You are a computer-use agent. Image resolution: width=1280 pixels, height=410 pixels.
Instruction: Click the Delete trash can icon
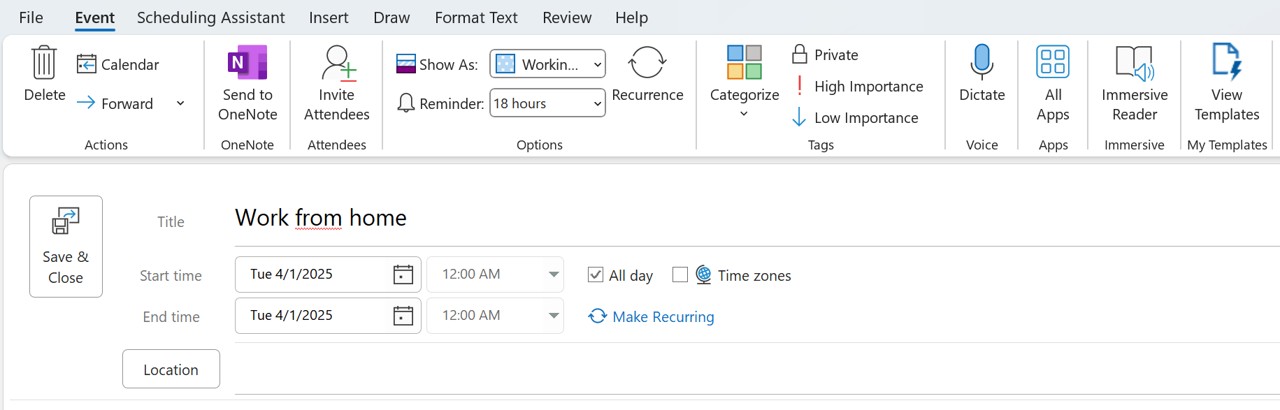[44, 62]
